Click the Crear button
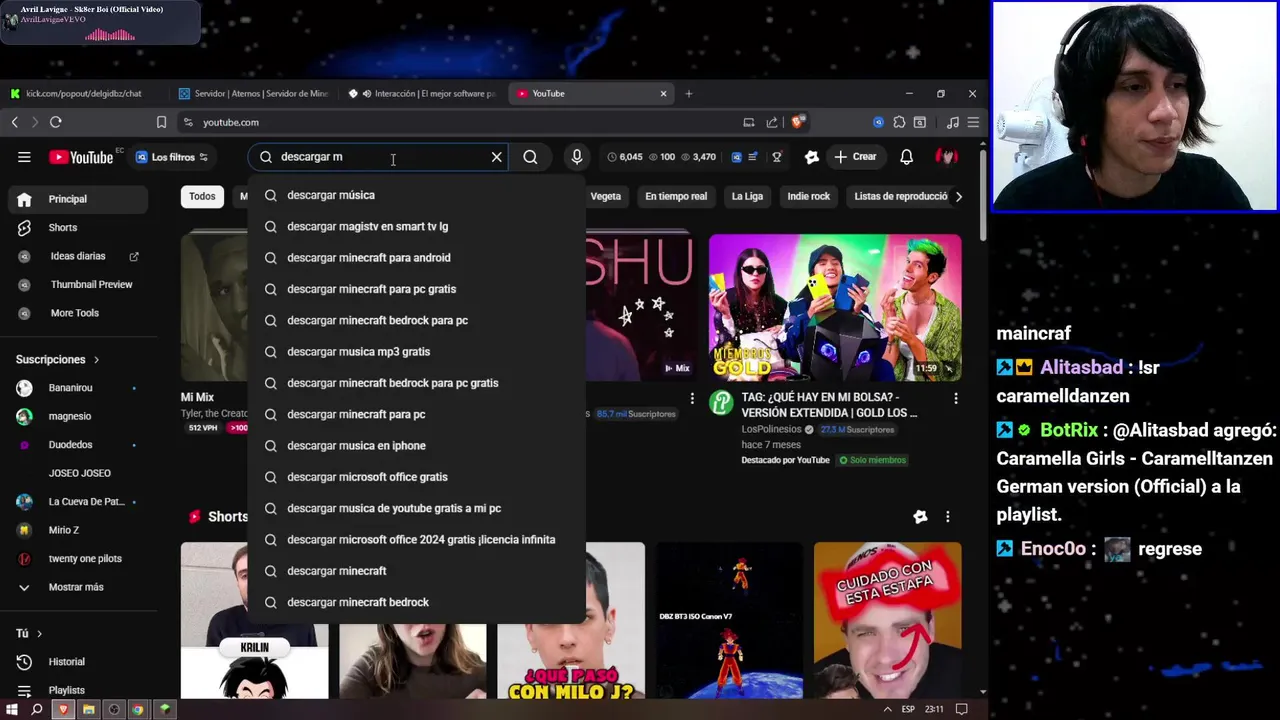This screenshot has width=1280, height=720. click(855, 157)
